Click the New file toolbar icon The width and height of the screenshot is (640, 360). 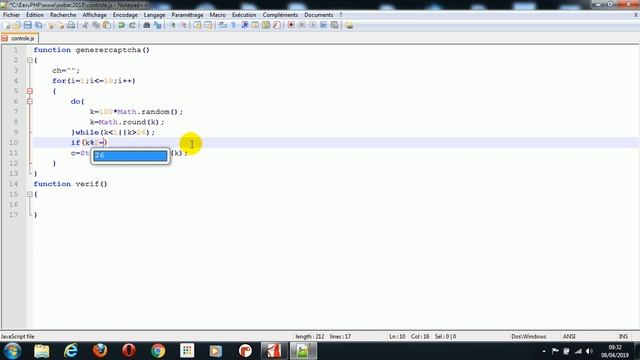pos(7,25)
